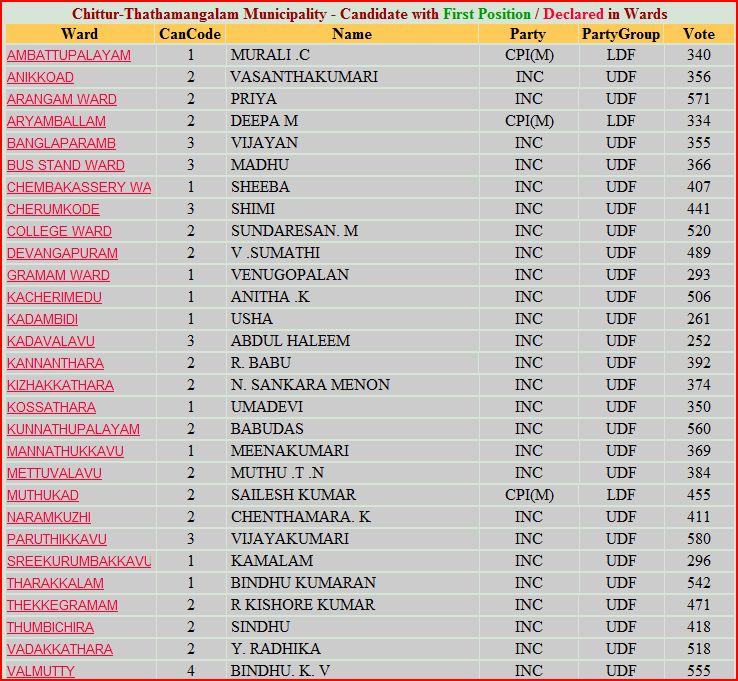Click the Ward column header
The width and height of the screenshot is (738, 681).
80,34
